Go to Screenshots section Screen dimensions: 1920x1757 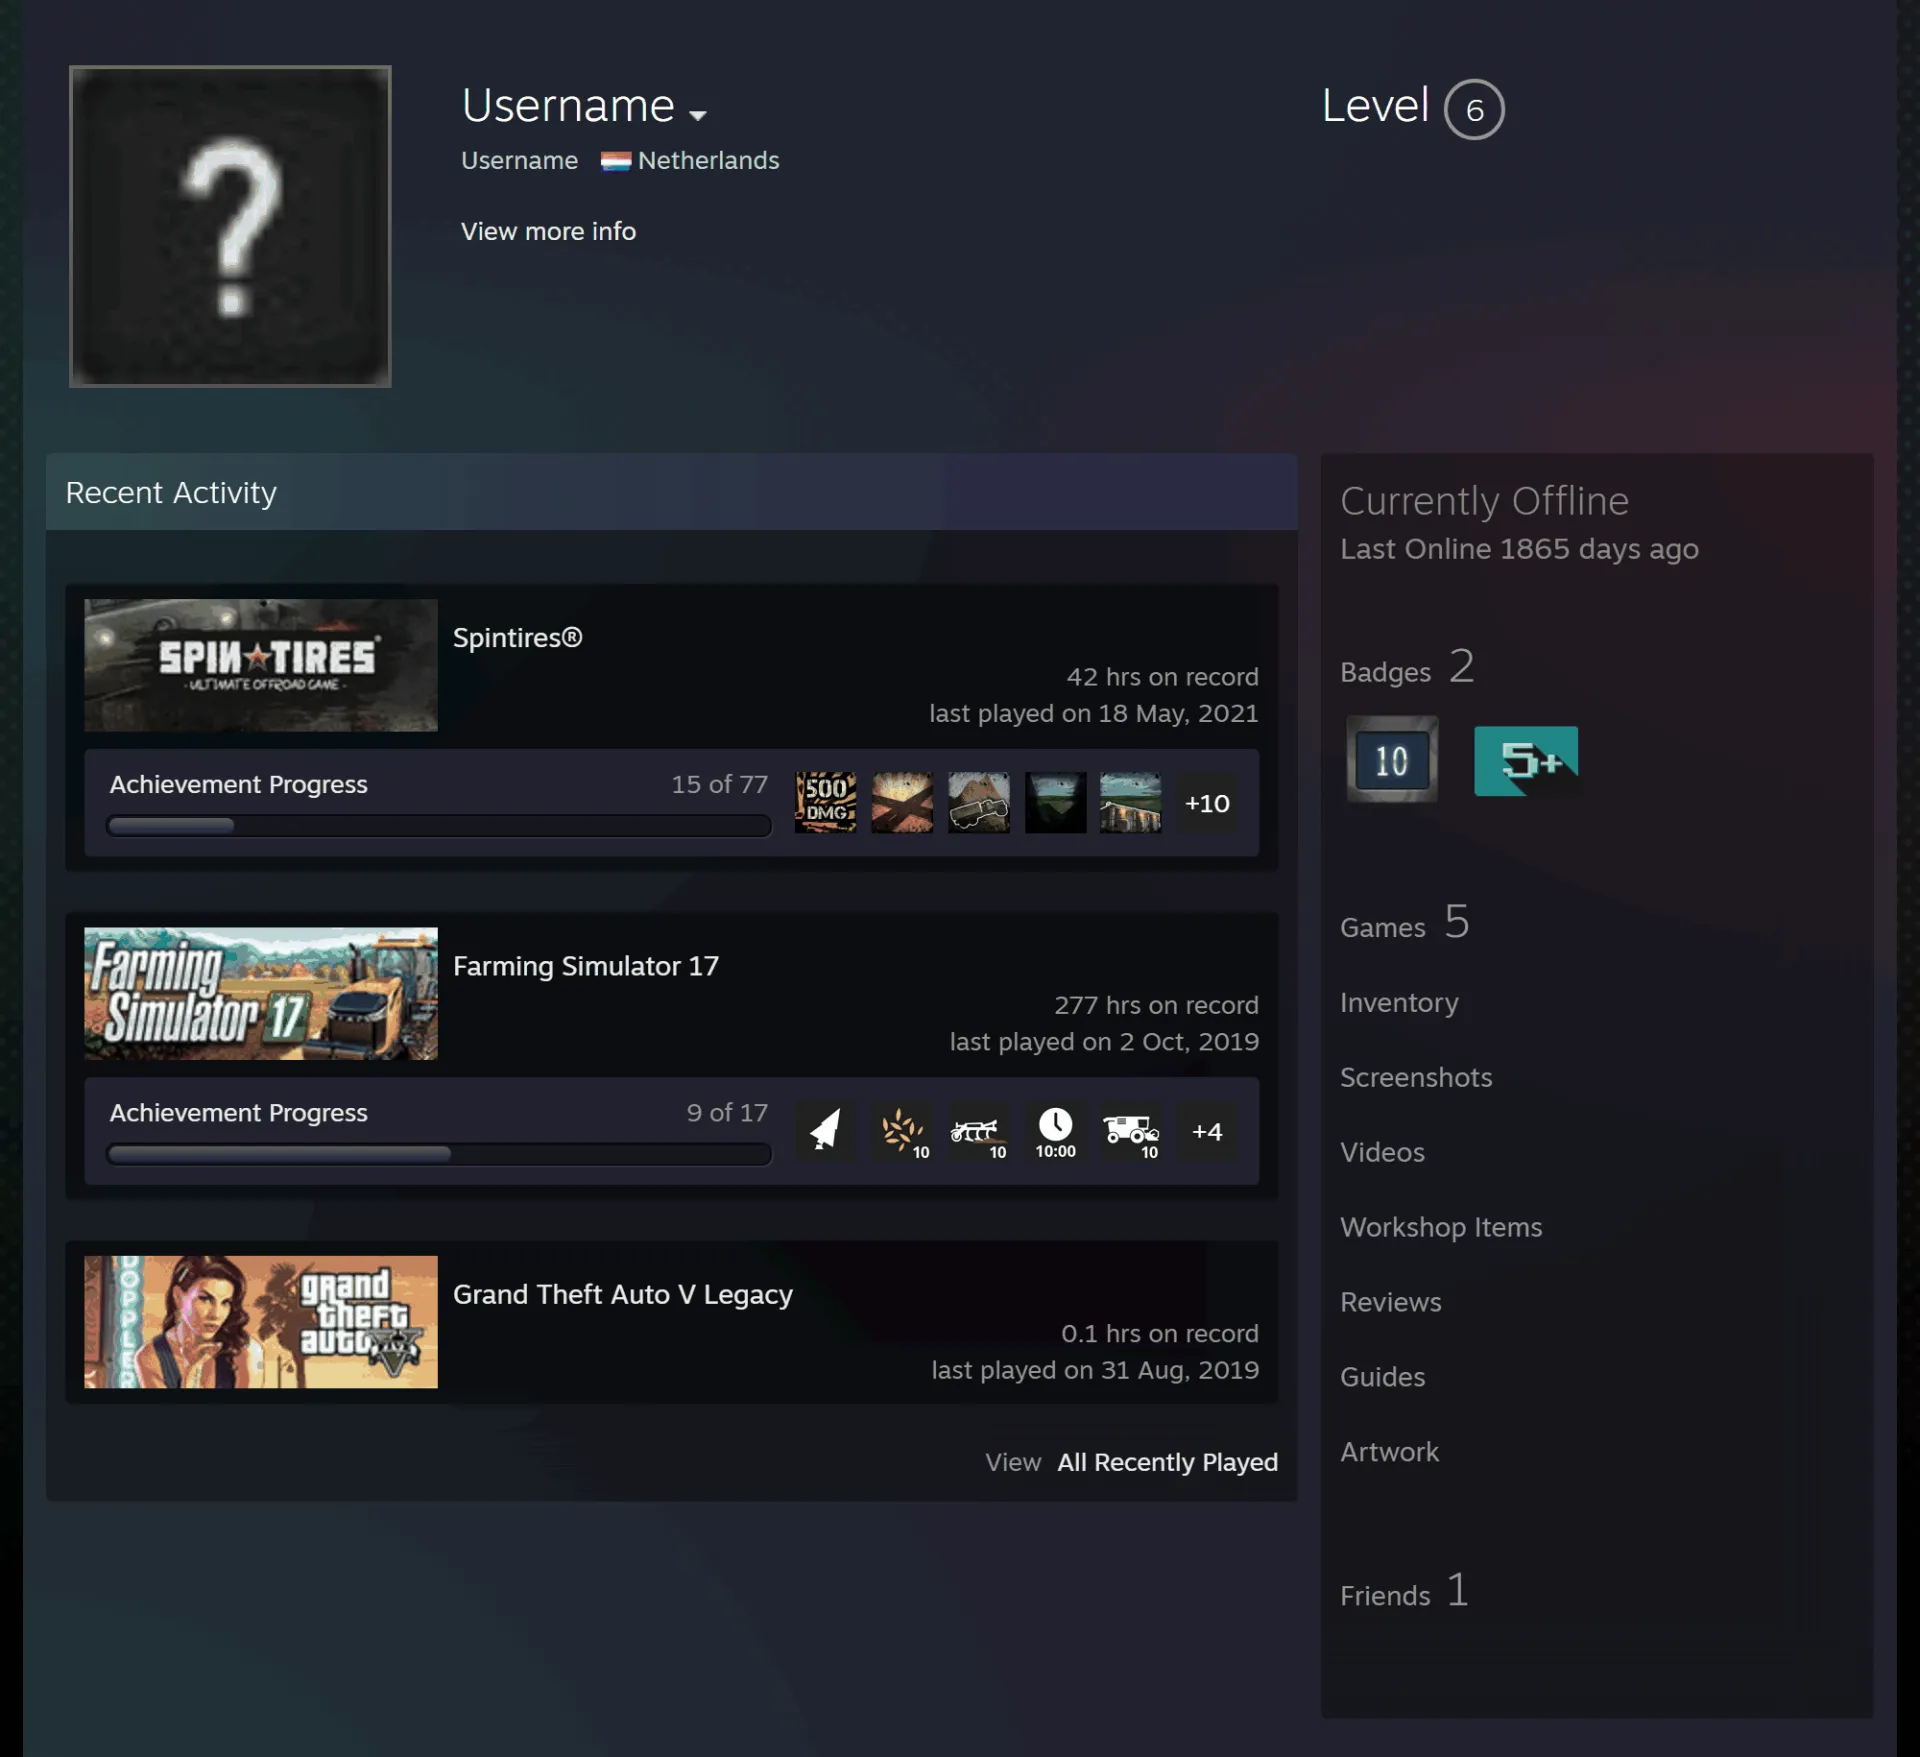click(x=1416, y=1077)
